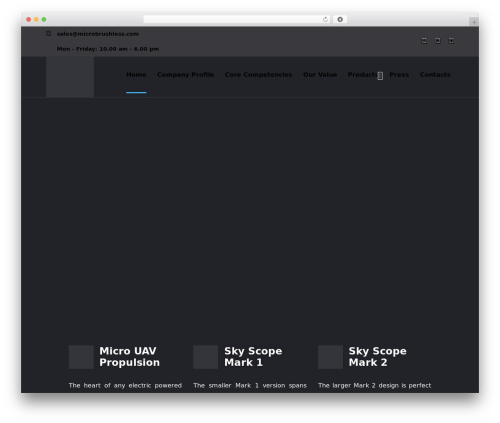Click the browser reload icon
Viewport: 500px width, 423px height.
click(x=325, y=19)
